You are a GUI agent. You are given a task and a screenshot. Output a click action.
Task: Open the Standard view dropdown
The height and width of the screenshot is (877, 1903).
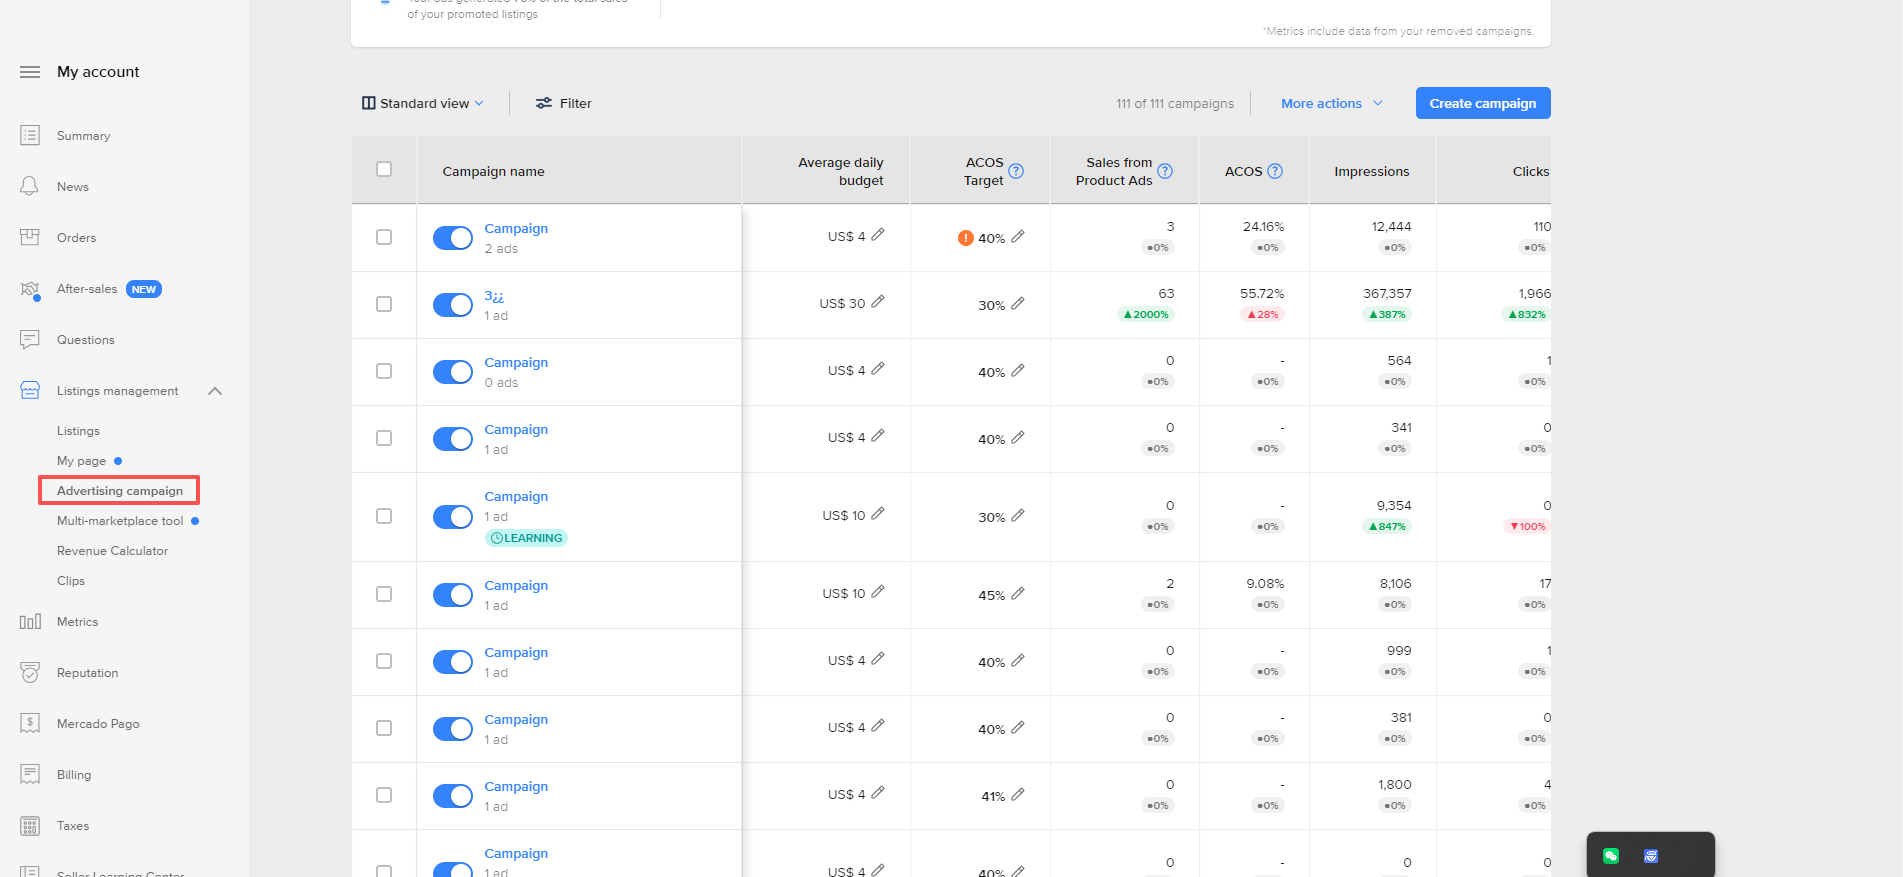pyautogui.click(x=423, y=104)
